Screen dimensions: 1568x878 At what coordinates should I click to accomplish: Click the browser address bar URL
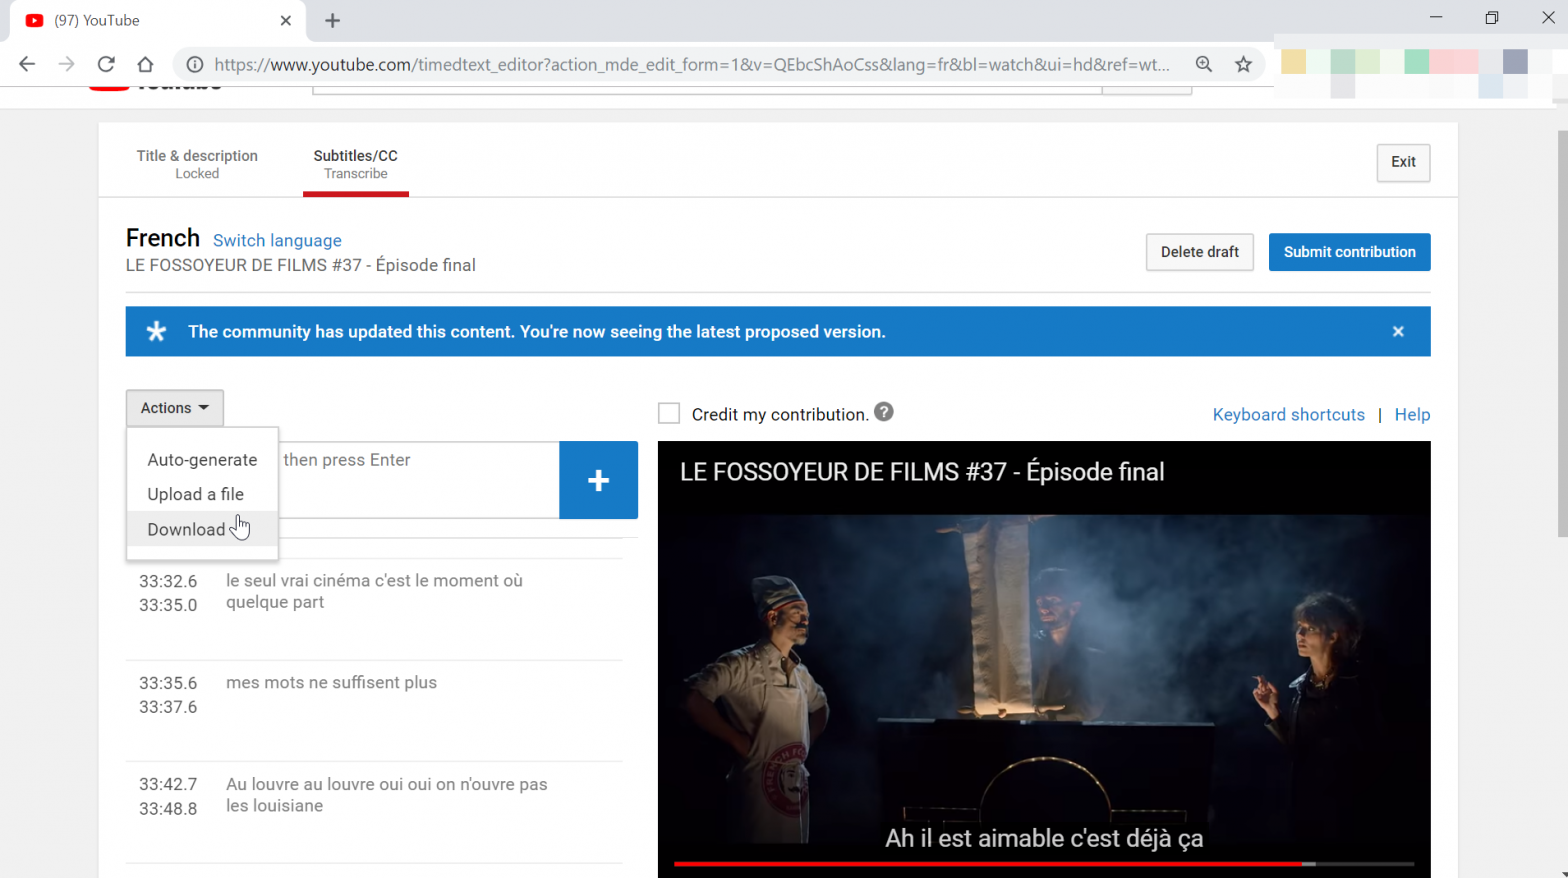click(692, 64)
